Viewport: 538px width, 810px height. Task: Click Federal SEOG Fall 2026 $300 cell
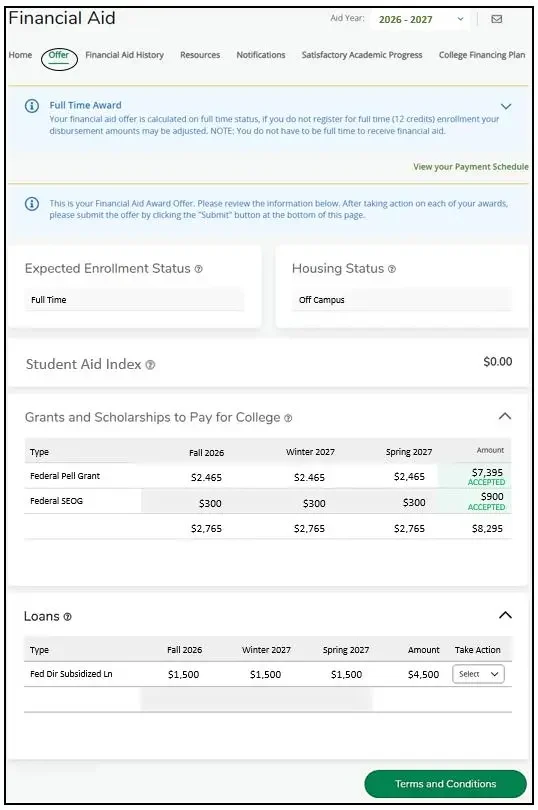tap(210, 504)
